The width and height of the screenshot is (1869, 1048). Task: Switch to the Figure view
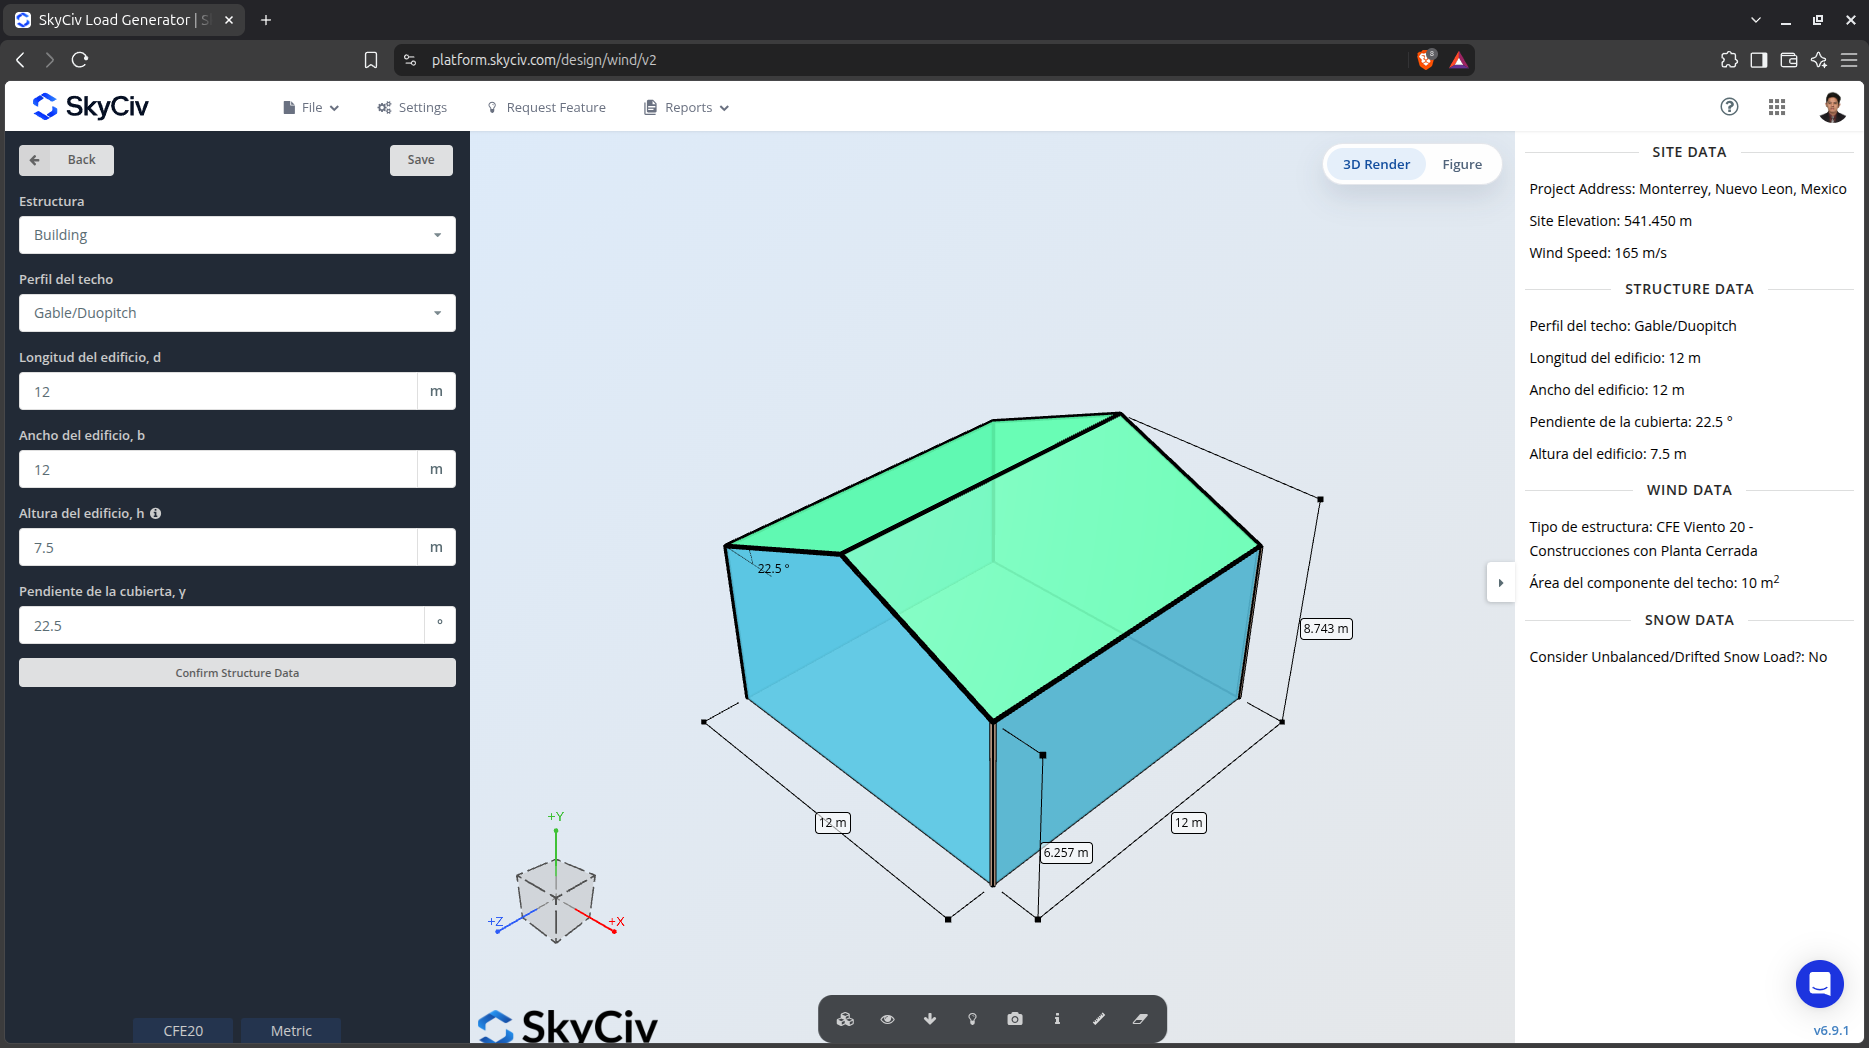[1462, 165]
